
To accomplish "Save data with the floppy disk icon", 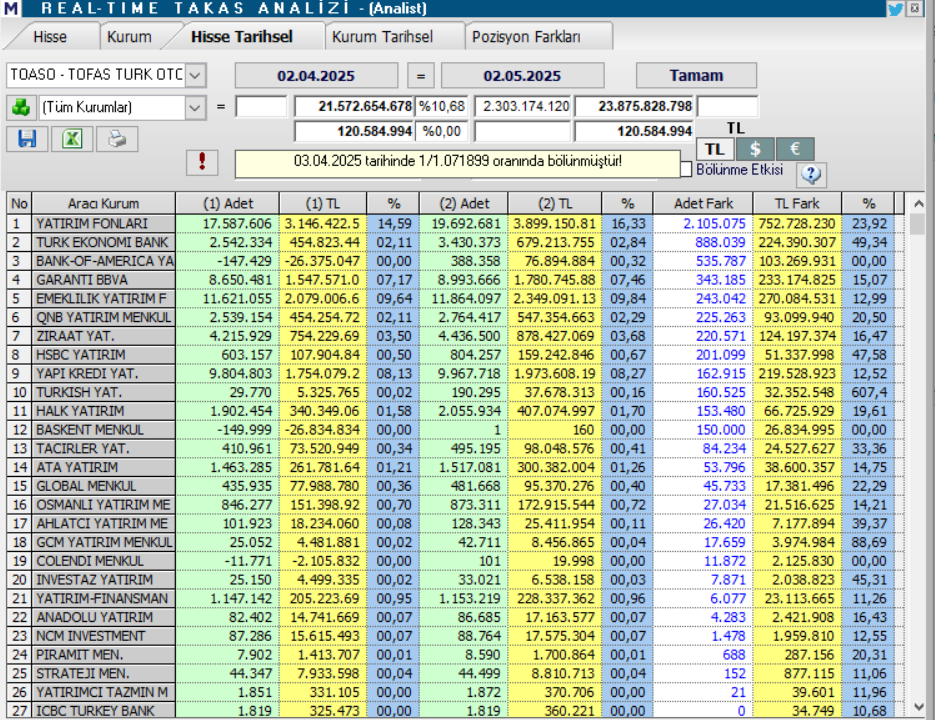I will pos(27,139).
